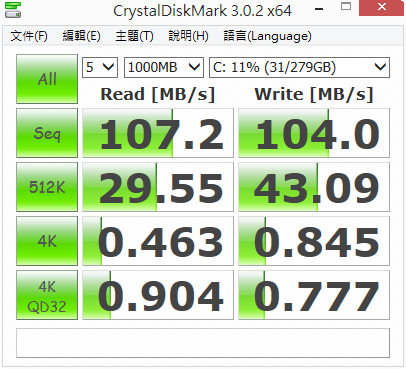The height and width of the screenshot is (369, 406).
Task: Open the test count dropdown showing 5
Action: (x=100, y=67)
